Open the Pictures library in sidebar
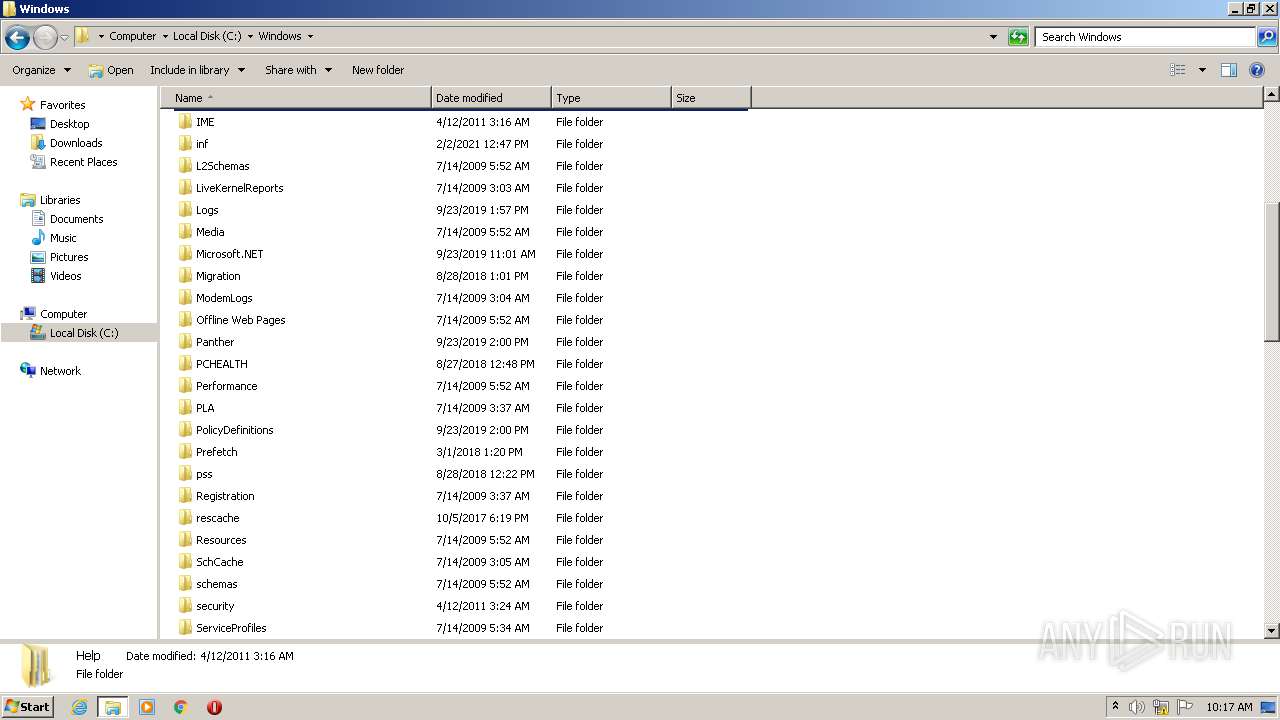The height and width of the screenshot is (720, 1280). click(69, 257)
